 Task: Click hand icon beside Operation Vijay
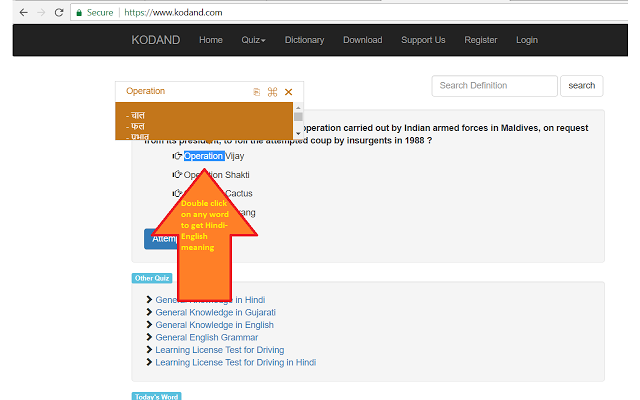click(x=177, y=156)
